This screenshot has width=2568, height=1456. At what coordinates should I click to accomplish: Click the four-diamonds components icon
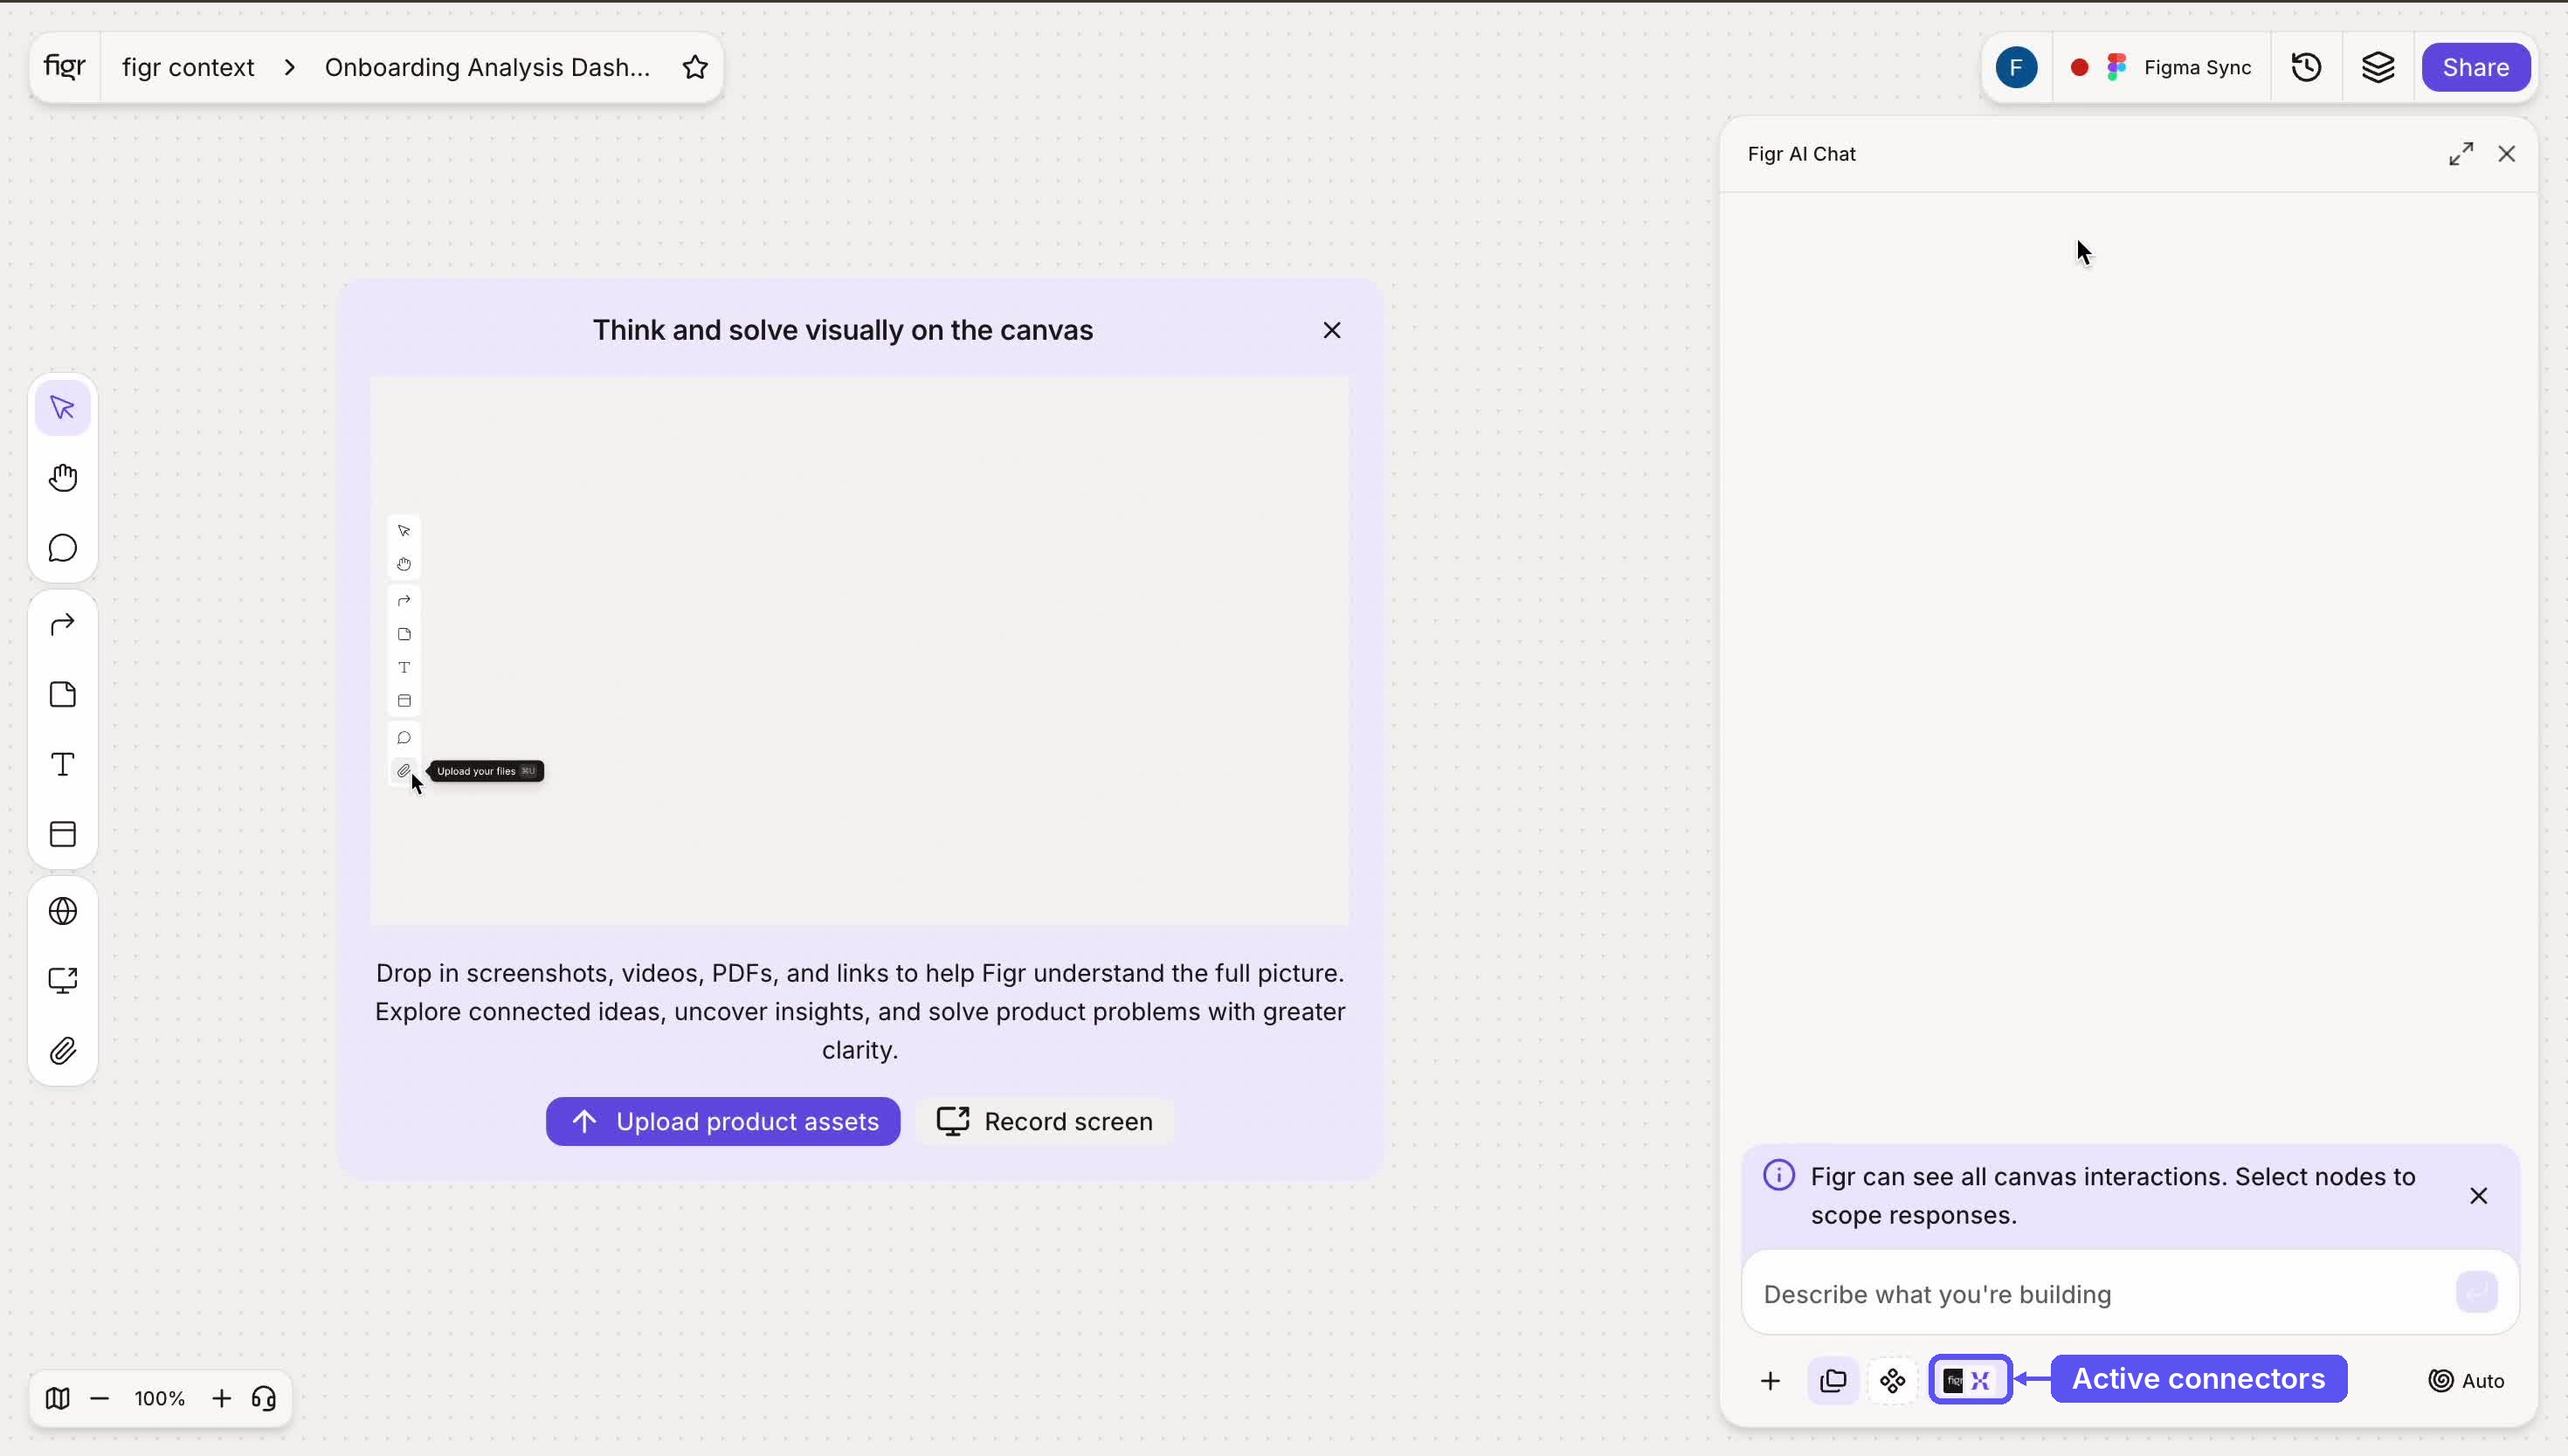tap(1892, 1381)
